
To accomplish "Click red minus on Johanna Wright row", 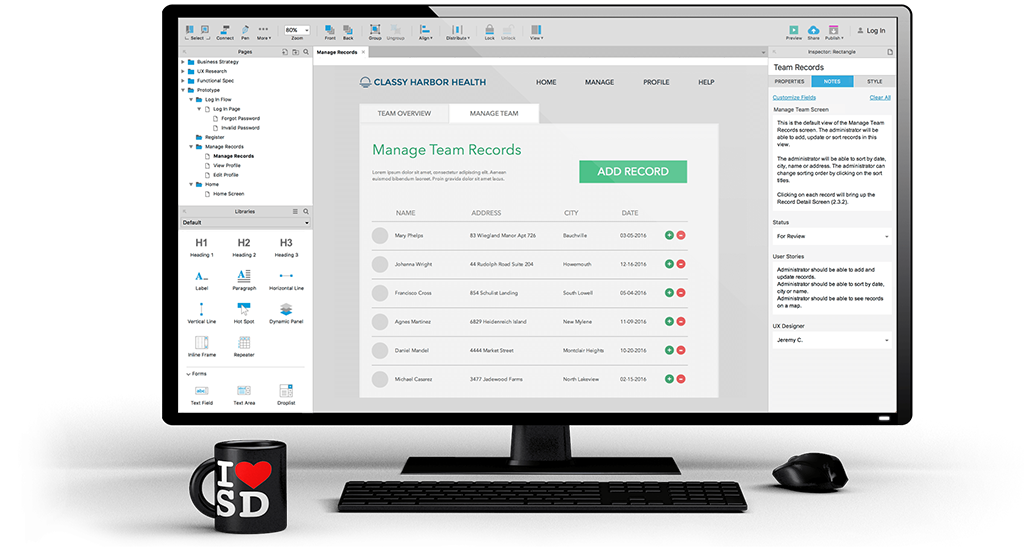I will point(681,264).
